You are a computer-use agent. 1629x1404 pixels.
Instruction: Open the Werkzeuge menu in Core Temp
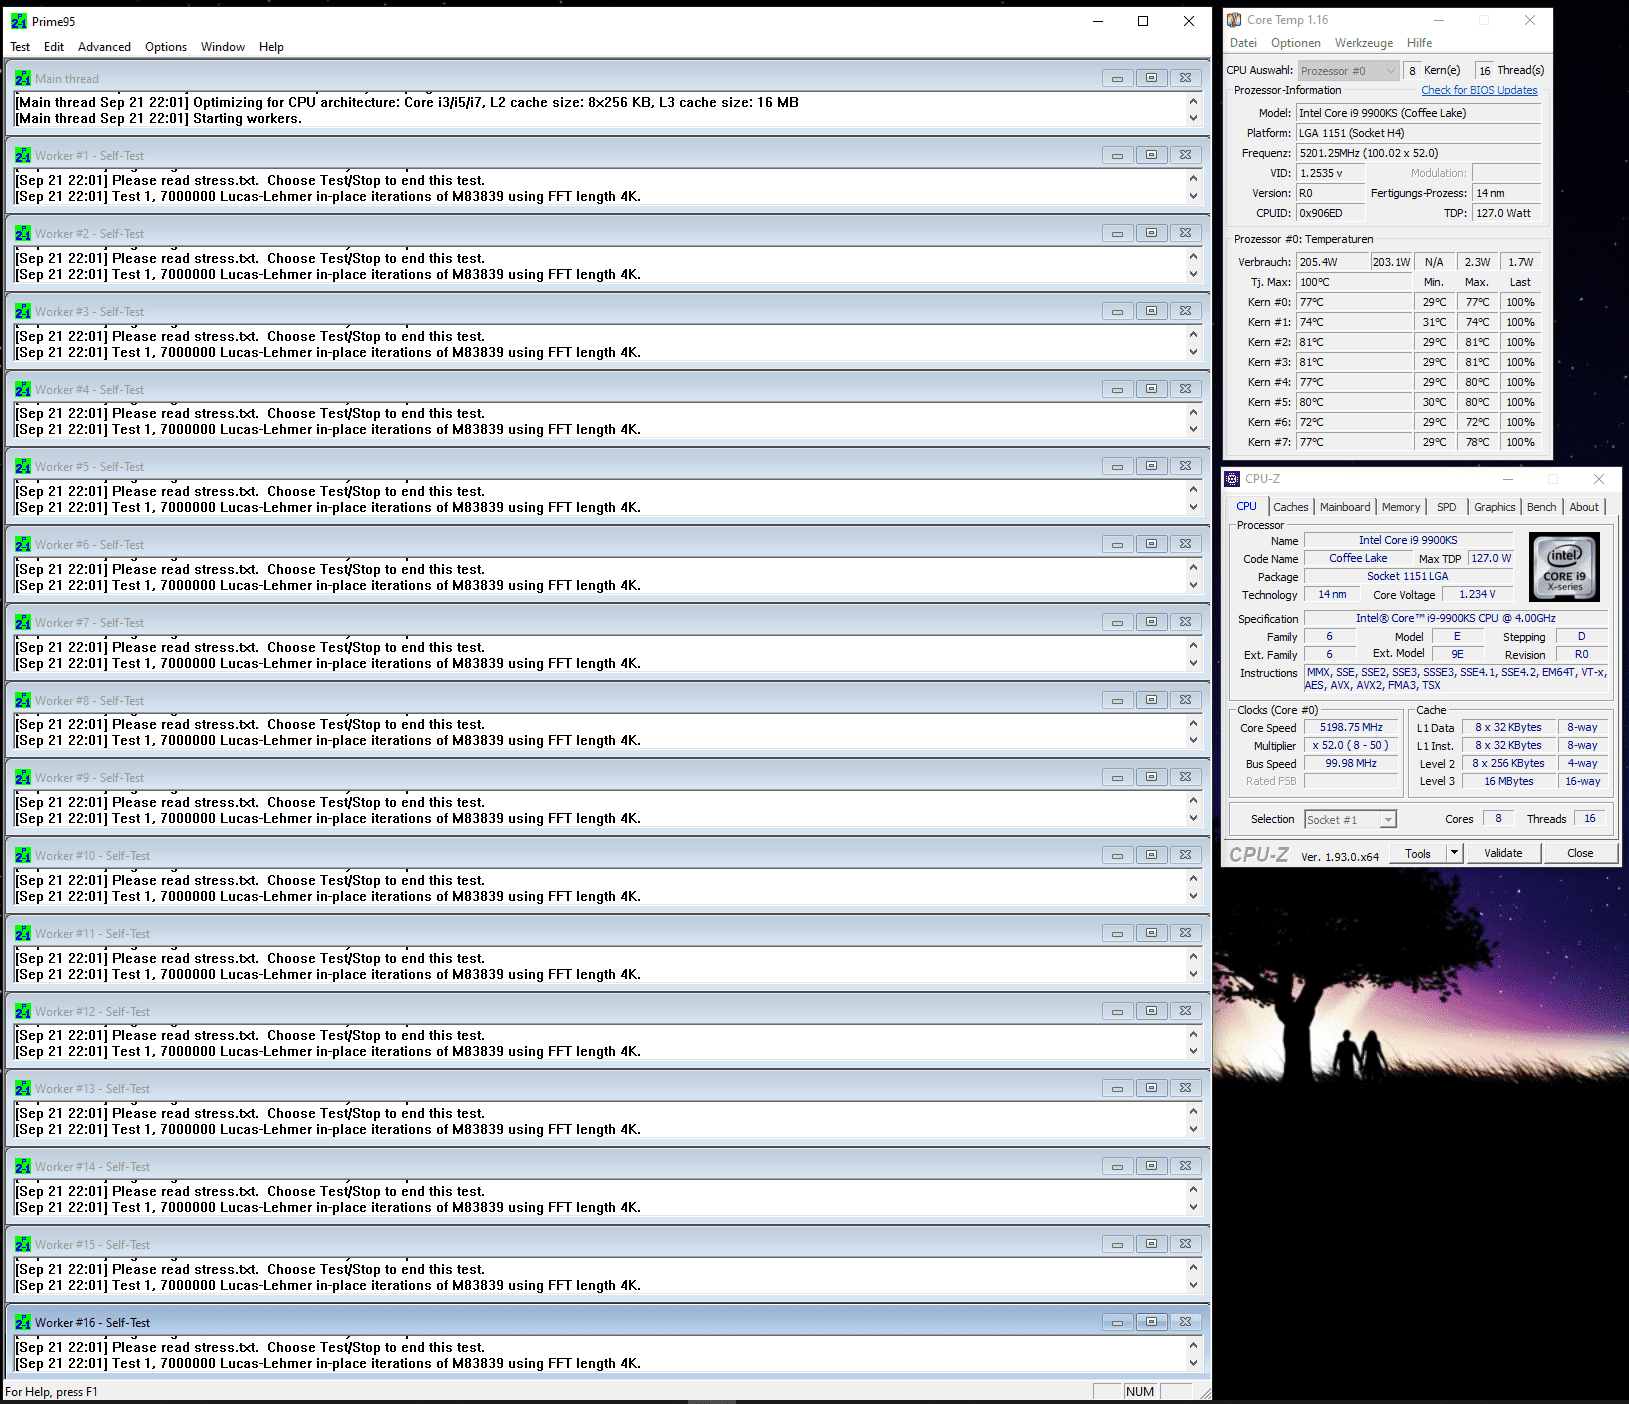pyautogui.click(x=1364, y=43)
